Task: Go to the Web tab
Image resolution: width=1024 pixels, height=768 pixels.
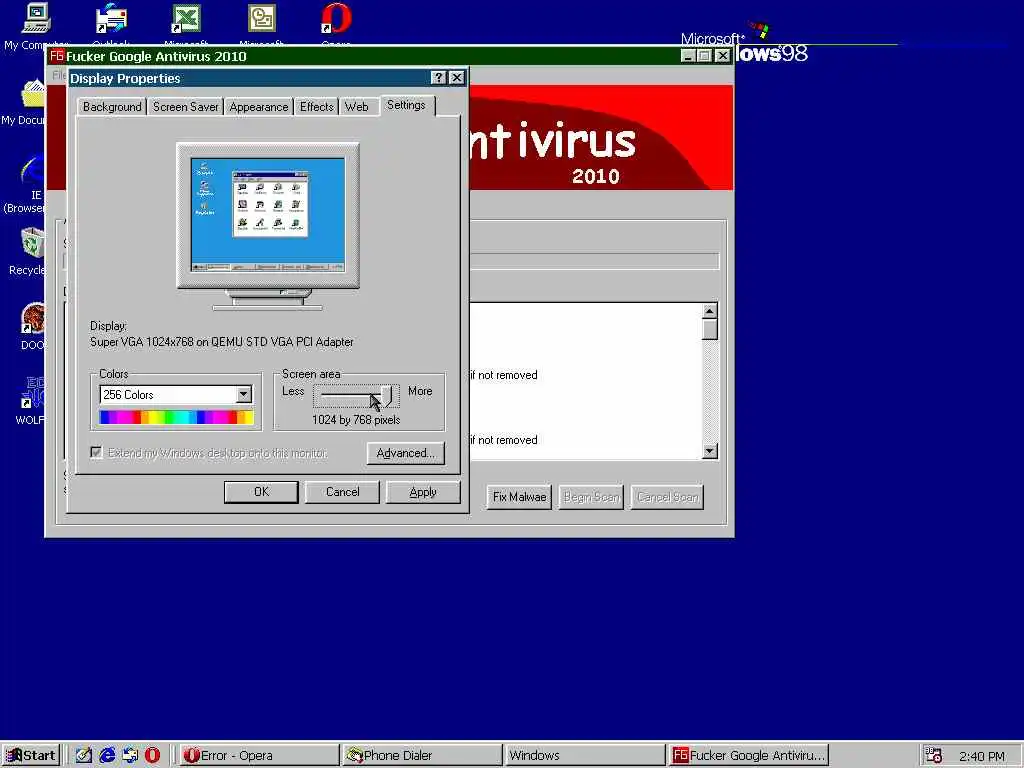Action: tap(357, 107)
